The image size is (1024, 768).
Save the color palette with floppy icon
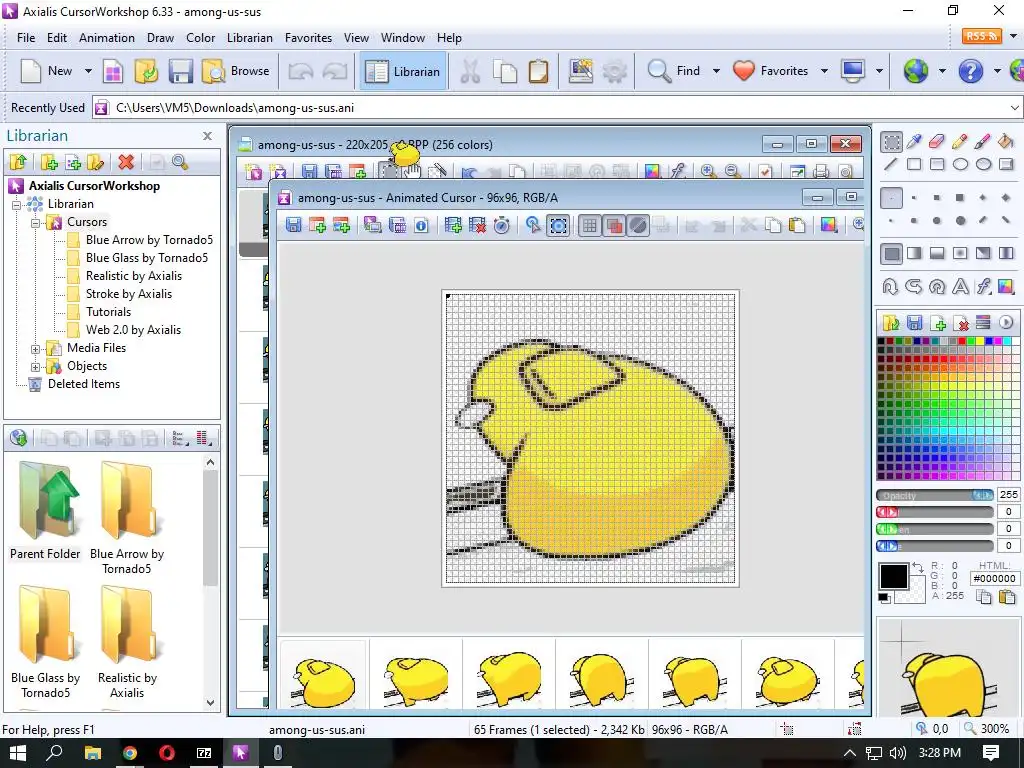pyautogui.click(x=914, y=322)
